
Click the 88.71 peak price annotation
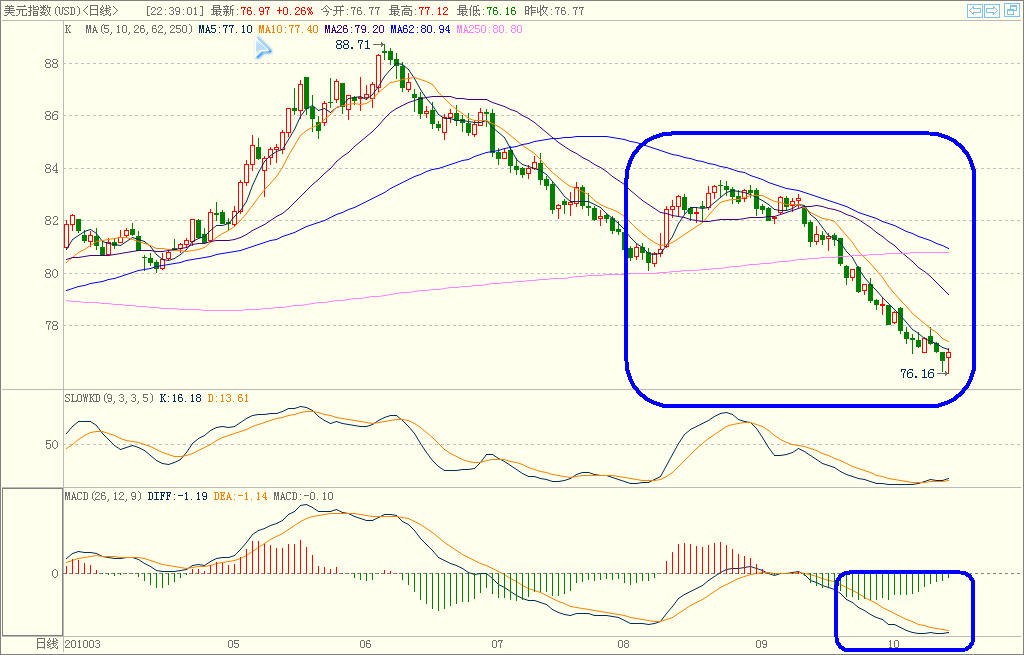pyautogui.click(x=353, y=45)
